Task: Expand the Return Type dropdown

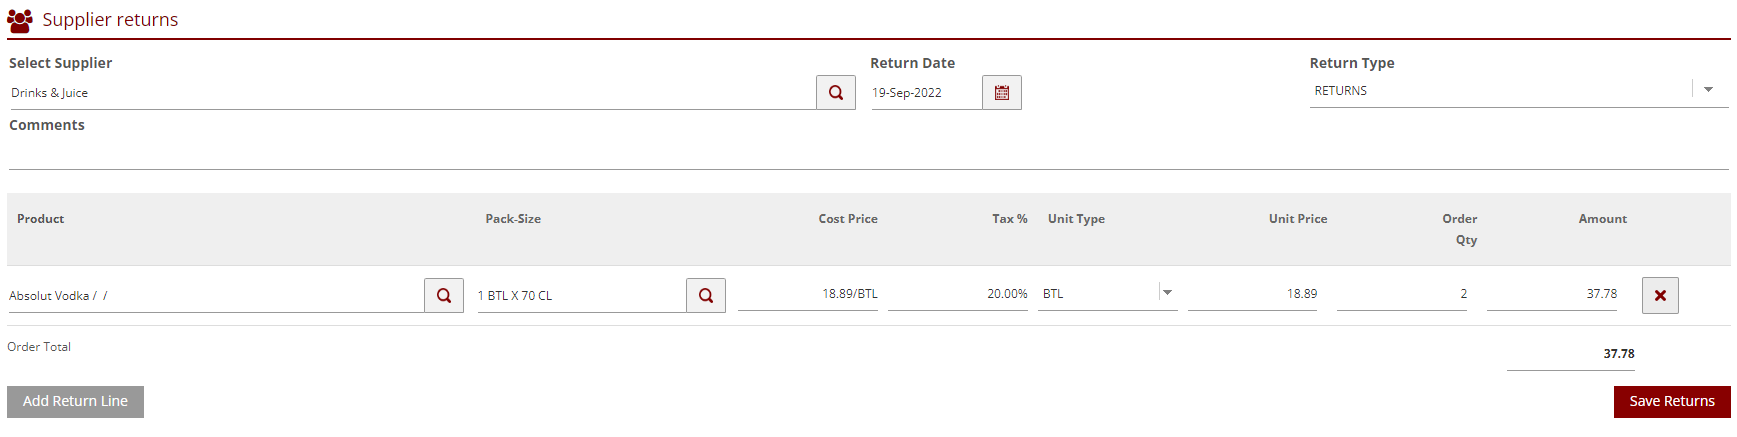Action: (x=1708, y=90)
